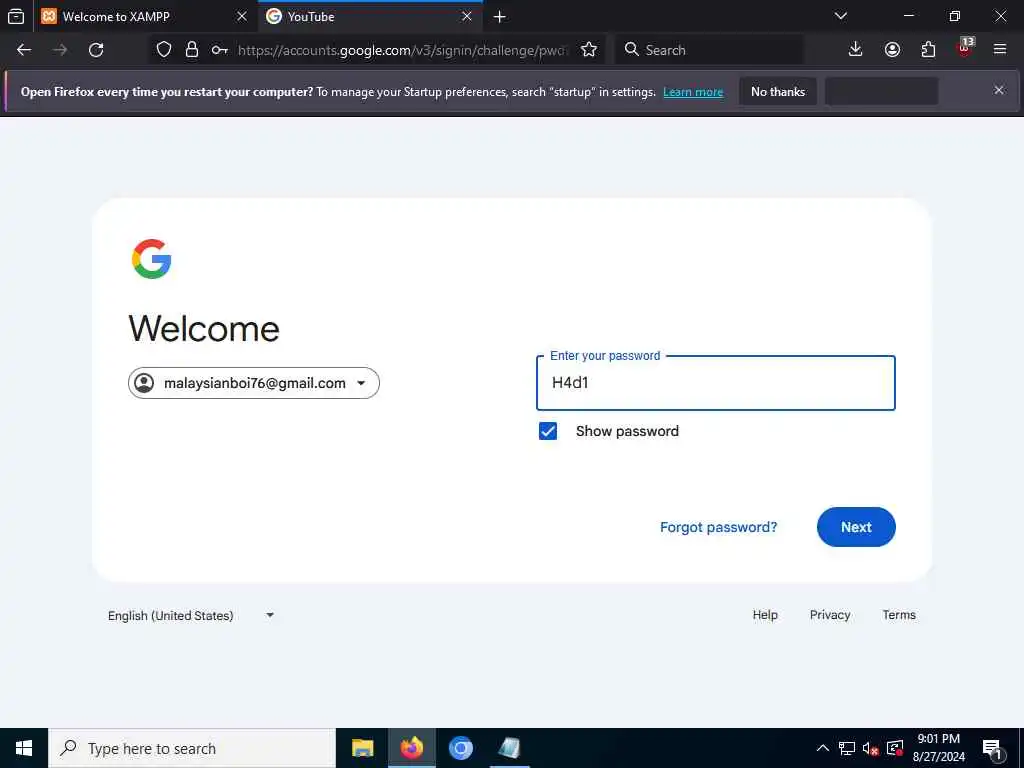Open Terms link in footer

pyautogui.click(x=899, y=615)
